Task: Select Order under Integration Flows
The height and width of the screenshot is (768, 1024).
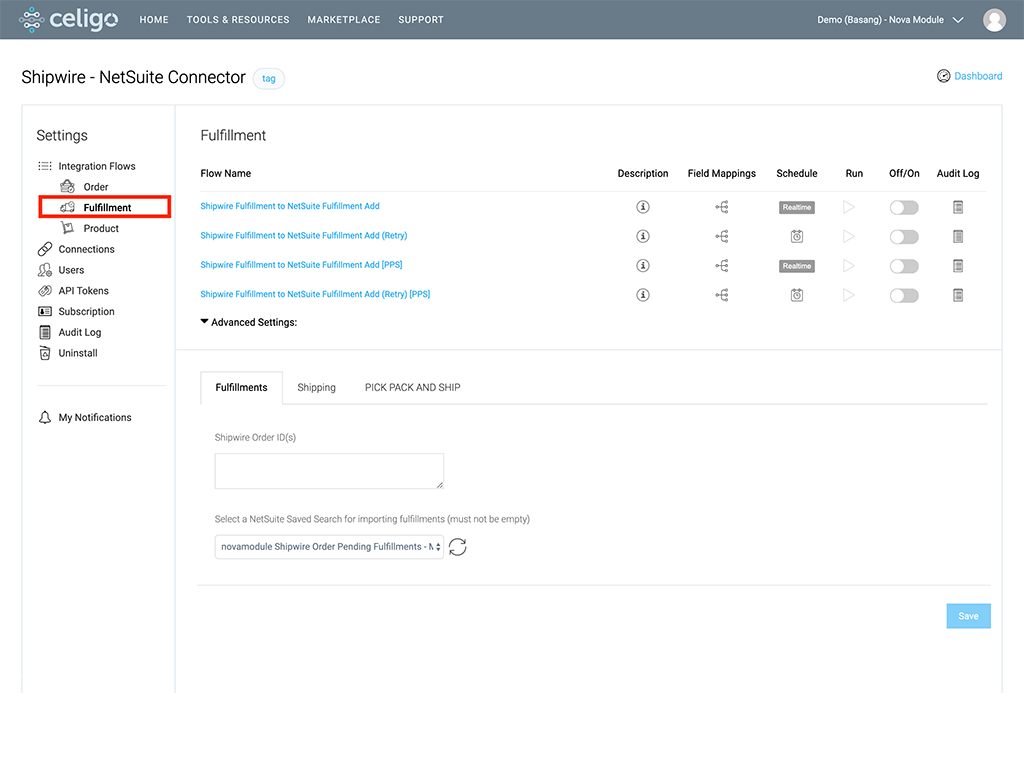Action: pyautogui.click(x=95, y=187)
